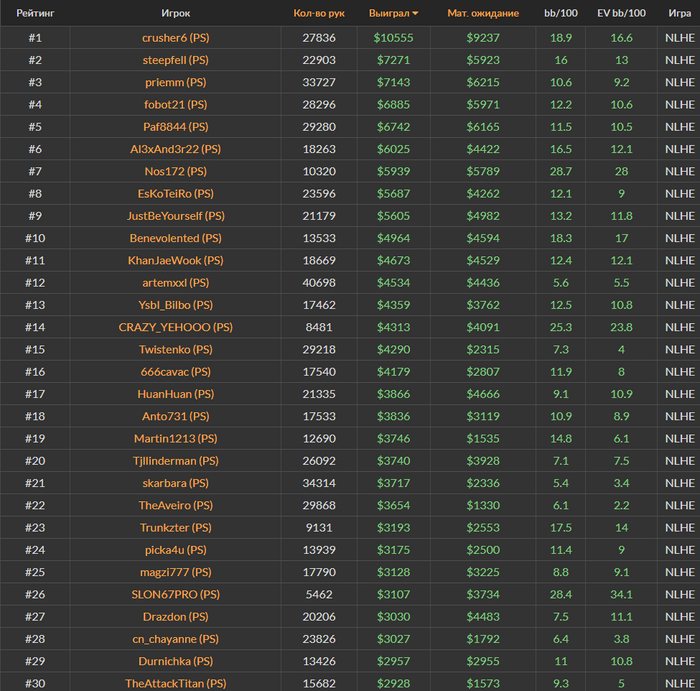
Task: Open KhanJaeWook (PS) player stats
Action: 175,260
